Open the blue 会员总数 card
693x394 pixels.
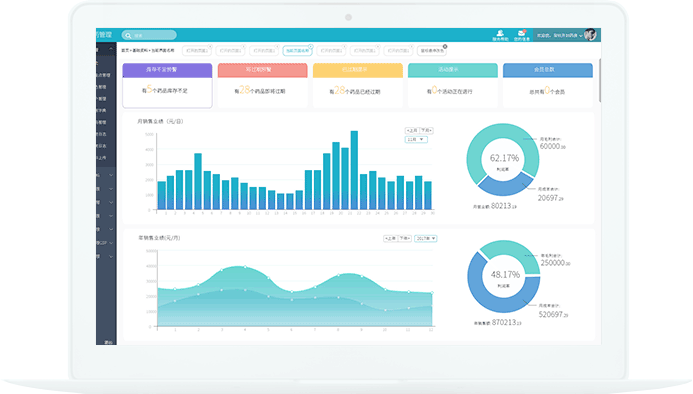coord(548,85)
